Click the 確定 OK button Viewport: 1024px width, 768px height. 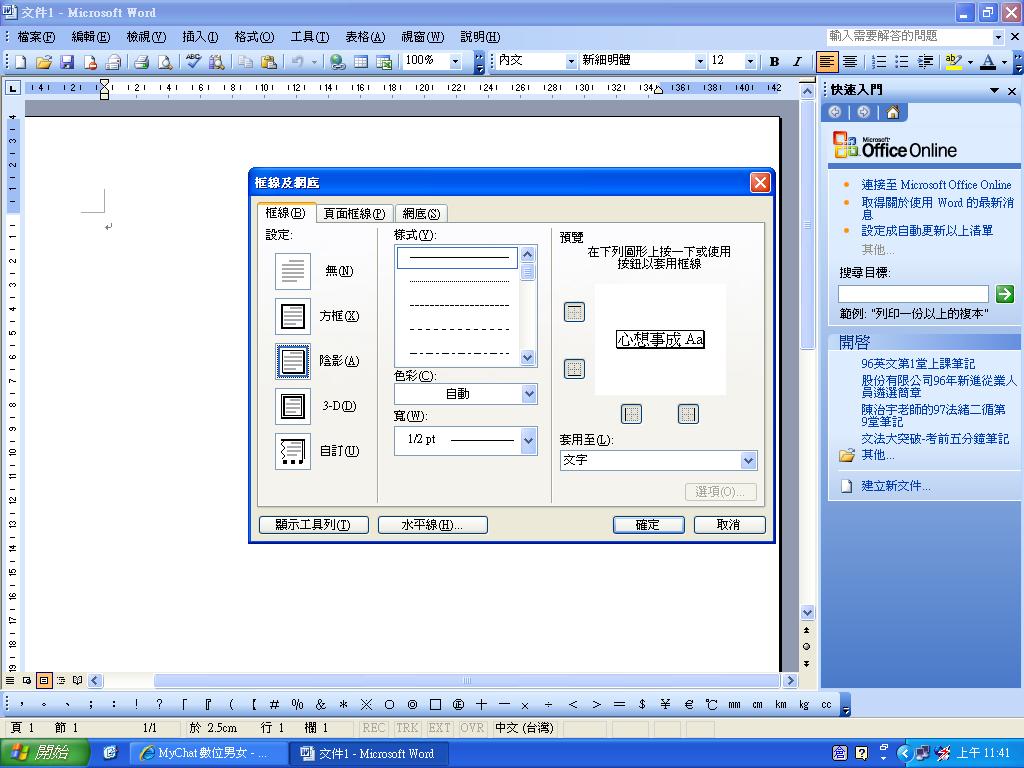coord(648,524)
